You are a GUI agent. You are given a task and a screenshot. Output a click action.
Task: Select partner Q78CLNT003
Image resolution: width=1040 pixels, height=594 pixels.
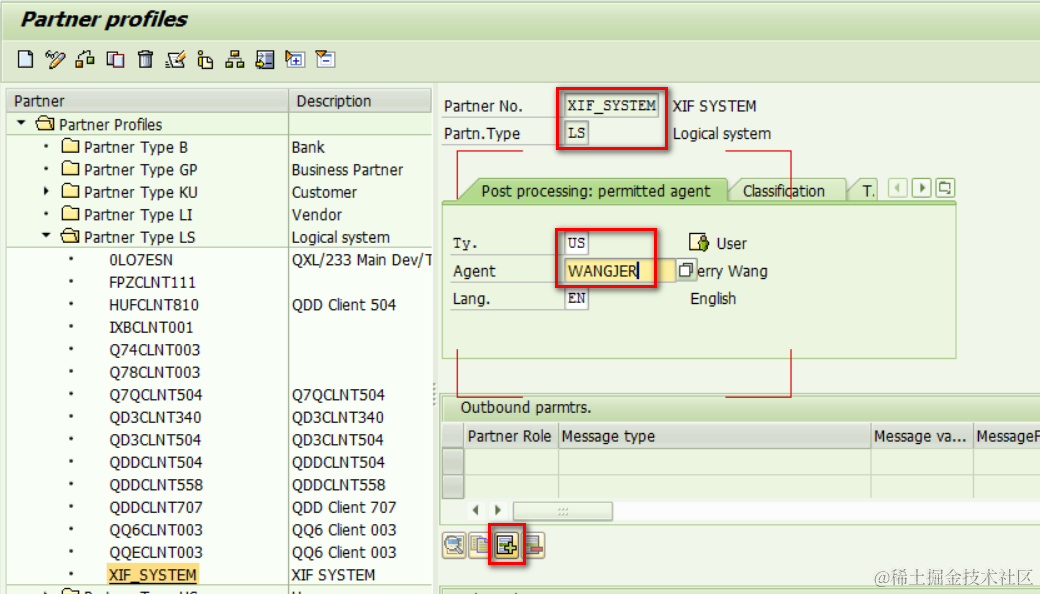155,372
